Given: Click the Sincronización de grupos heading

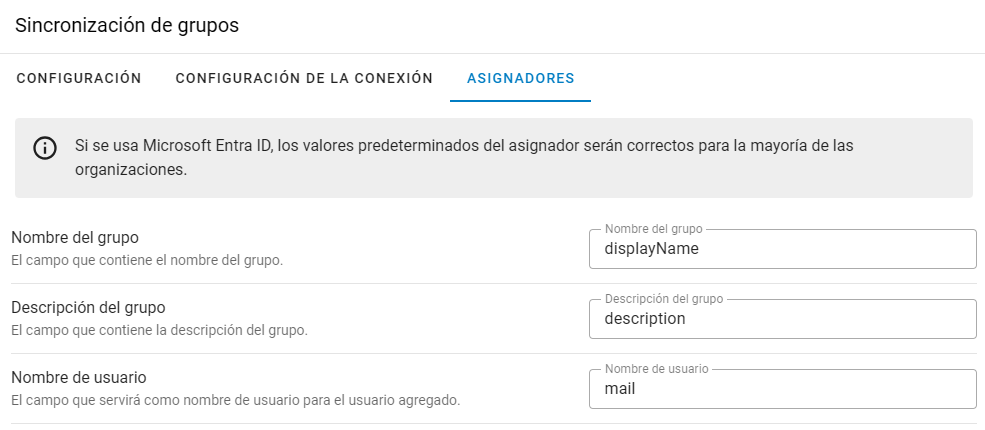Looking at the screenshot, I should click(127, 26).
